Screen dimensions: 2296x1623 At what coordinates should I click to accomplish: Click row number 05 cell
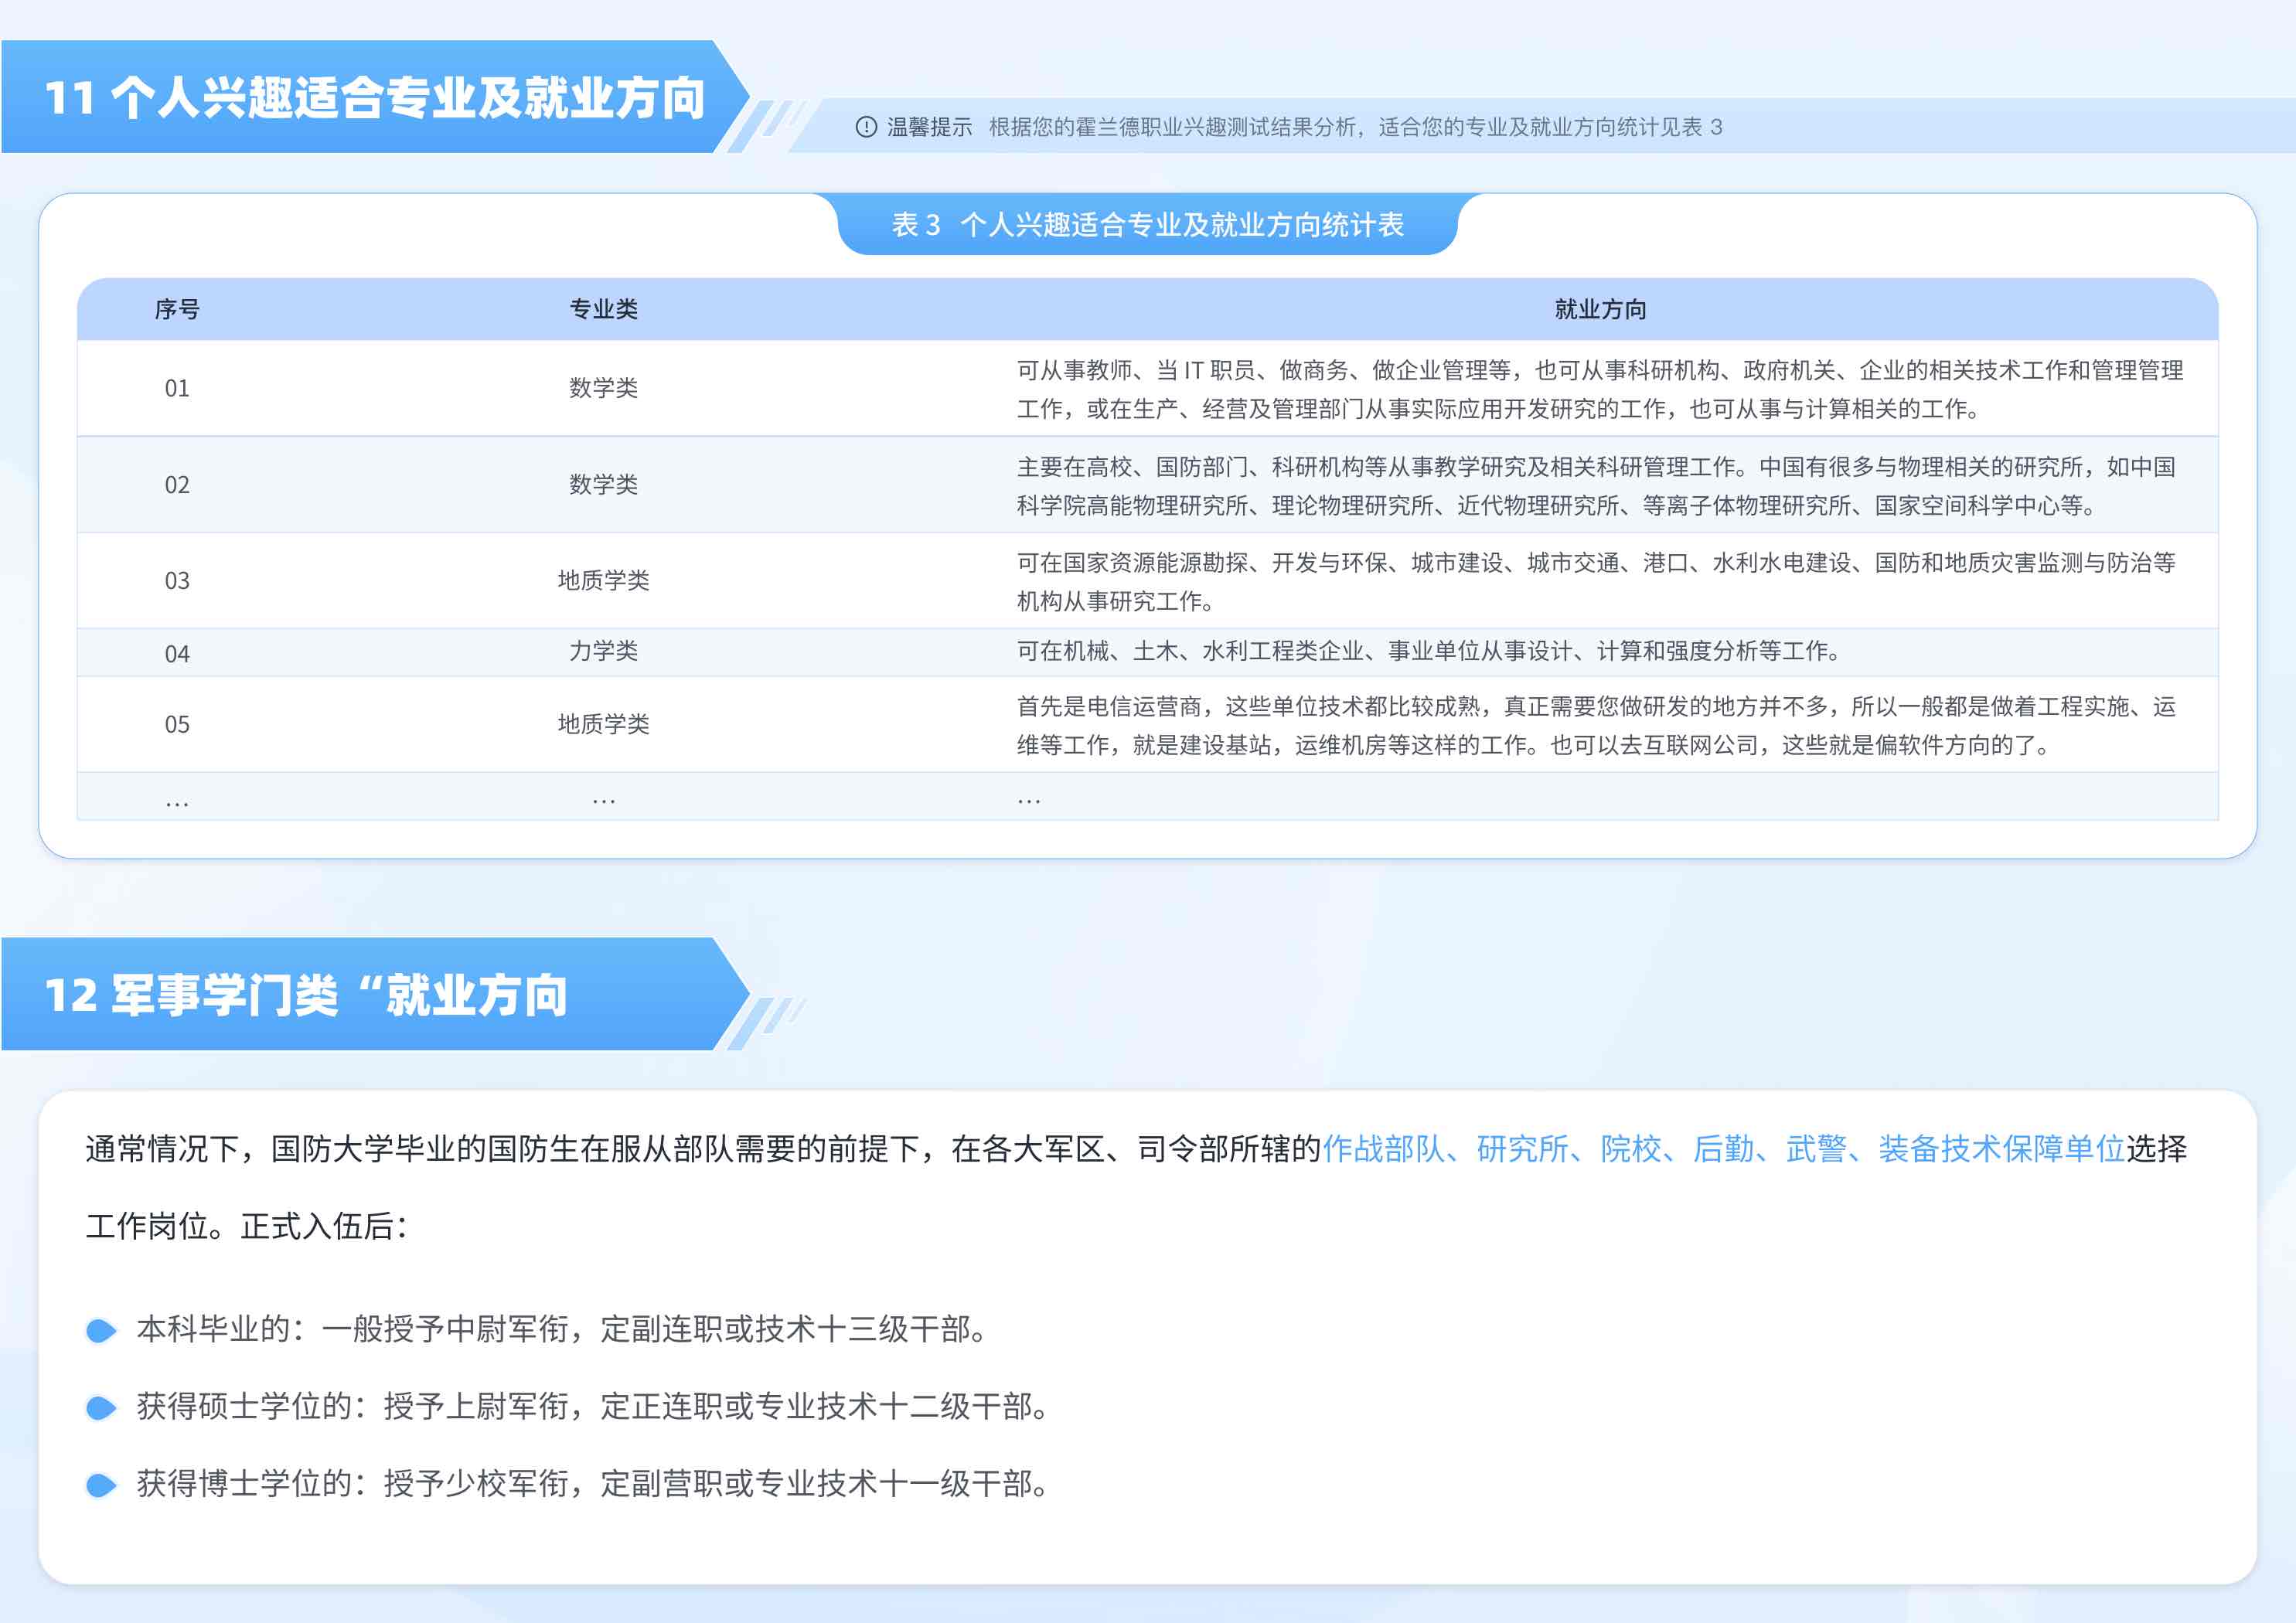177,724
